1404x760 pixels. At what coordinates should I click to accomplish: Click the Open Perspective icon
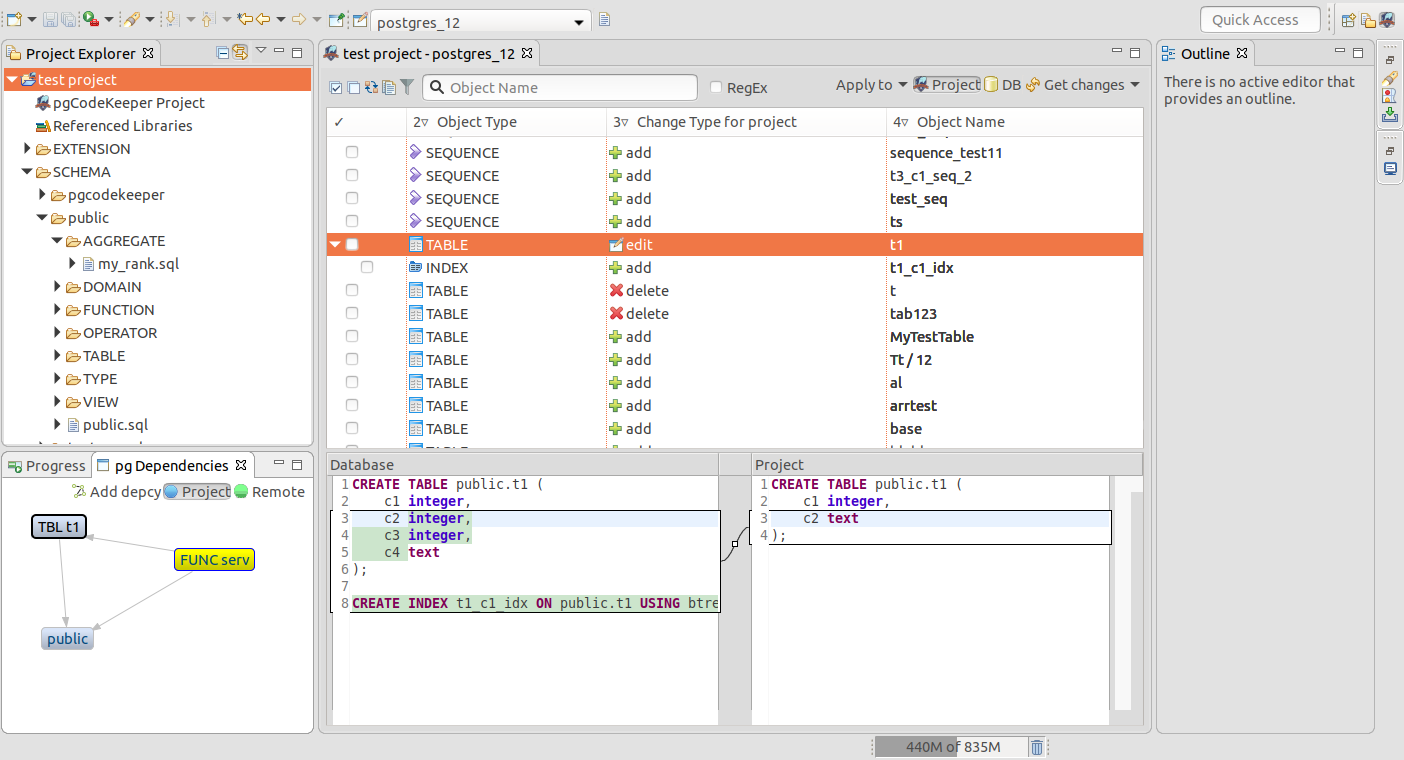pos(1348,20)
